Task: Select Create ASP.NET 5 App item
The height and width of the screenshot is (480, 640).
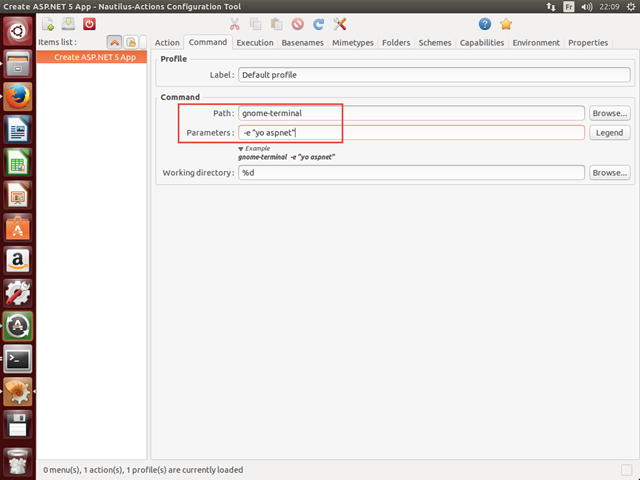Action: coord(92,57)
